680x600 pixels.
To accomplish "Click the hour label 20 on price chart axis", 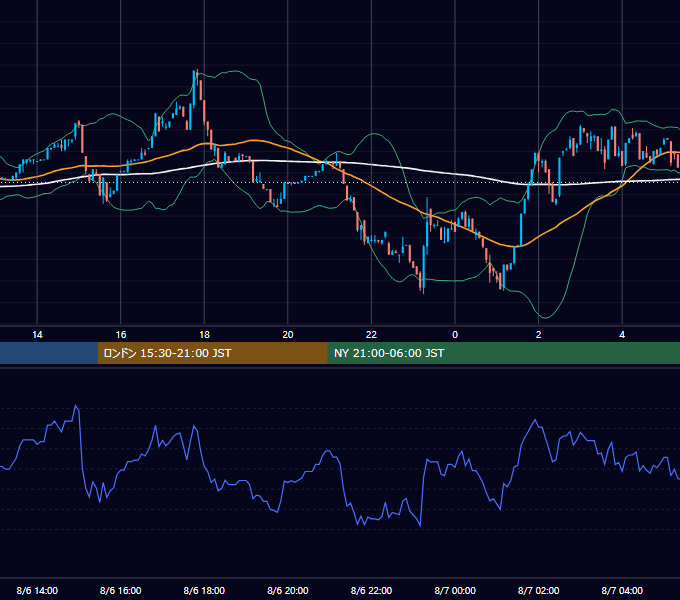I will pos(288,334).
